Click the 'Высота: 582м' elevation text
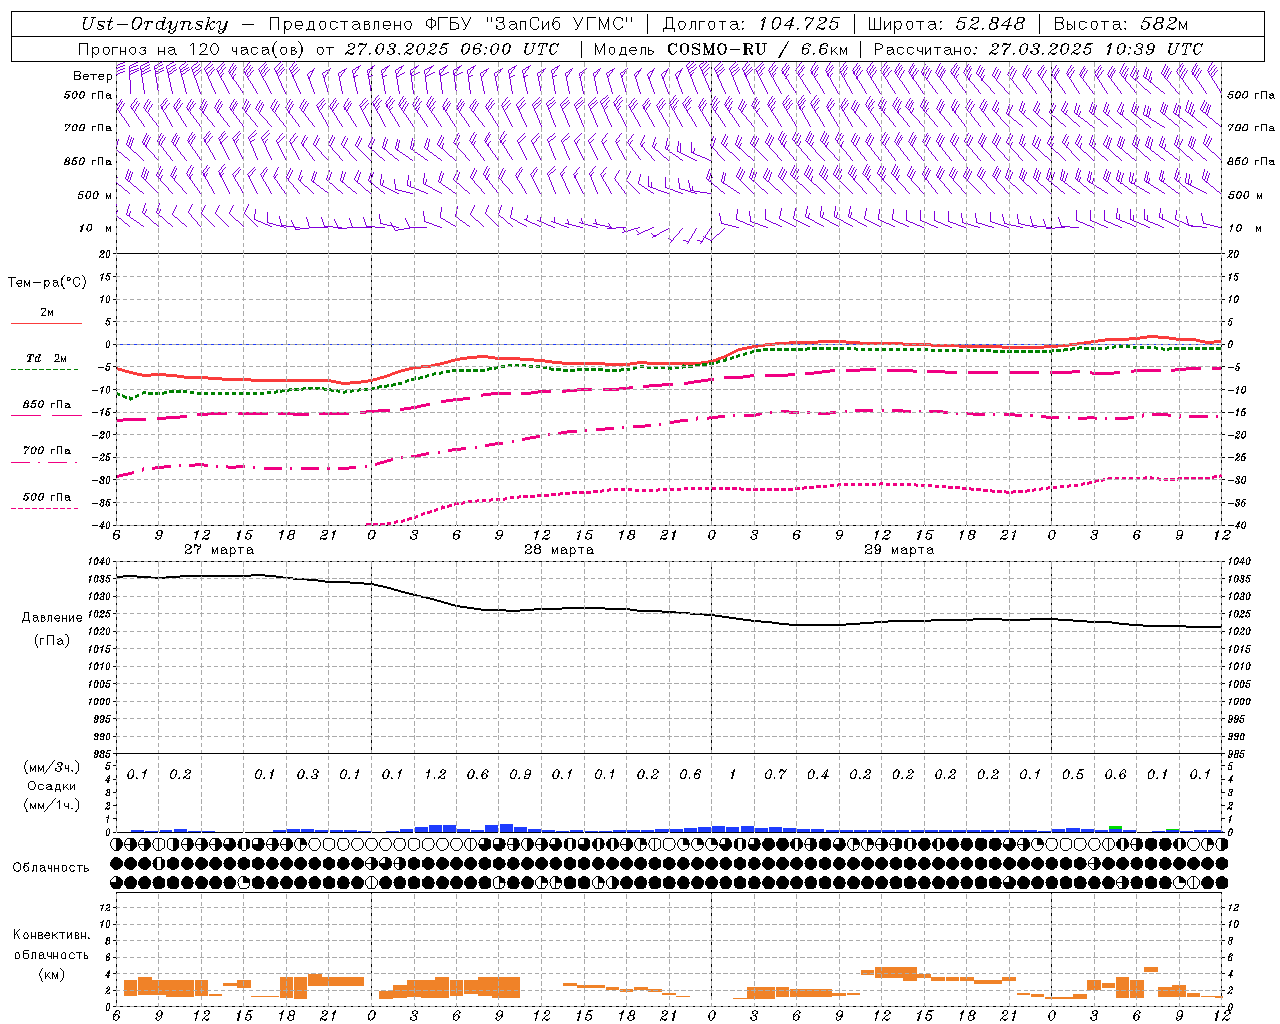This screenshot has height=1024, width=1280. pos(1121,24)
